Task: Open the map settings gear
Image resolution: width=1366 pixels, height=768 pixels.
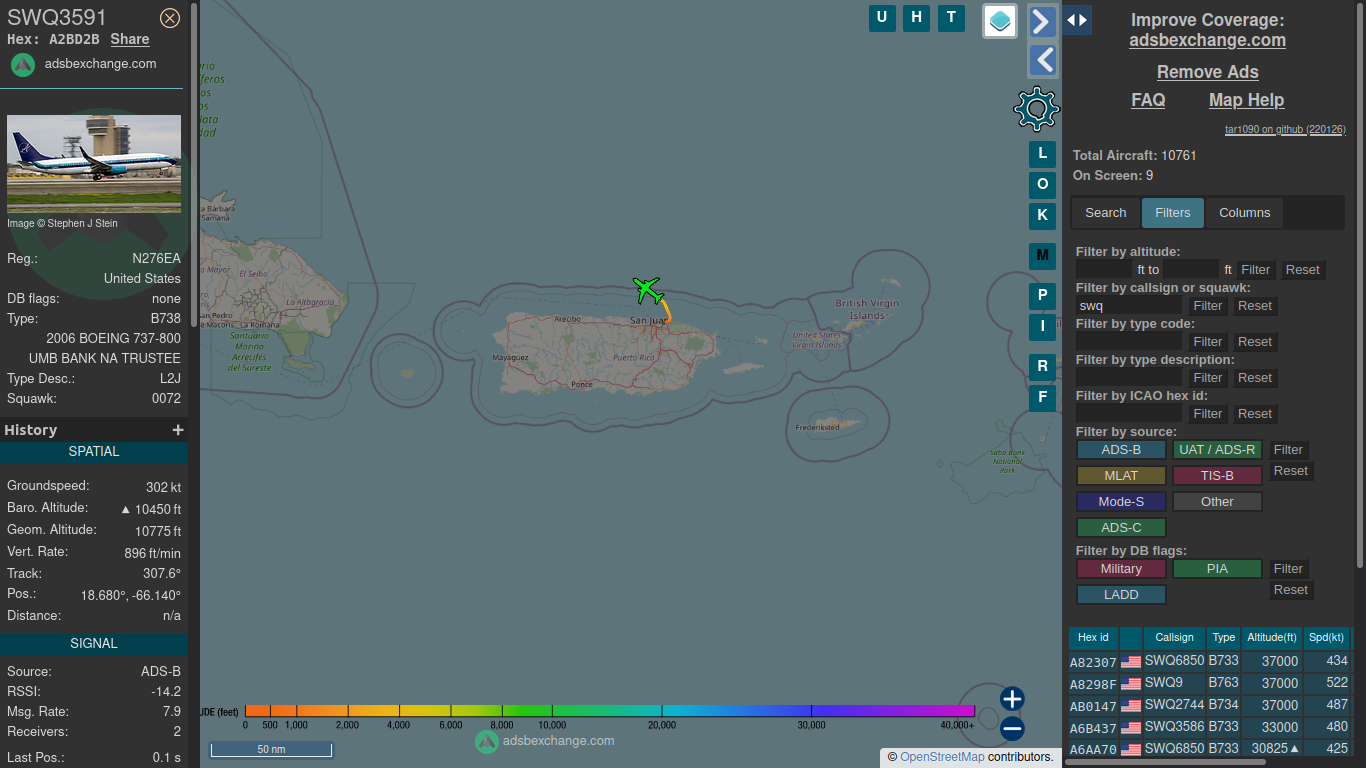Action: [1037, 108]
